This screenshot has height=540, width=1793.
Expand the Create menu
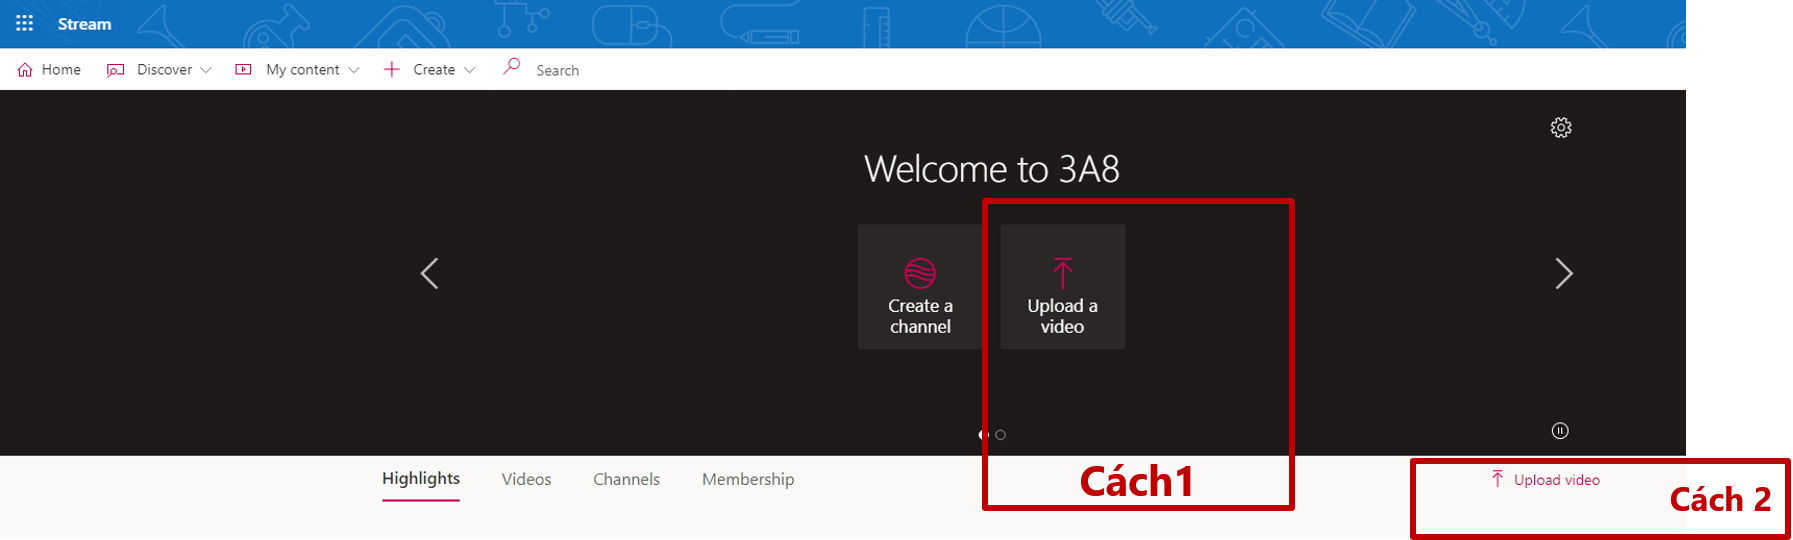coord(430,70)
